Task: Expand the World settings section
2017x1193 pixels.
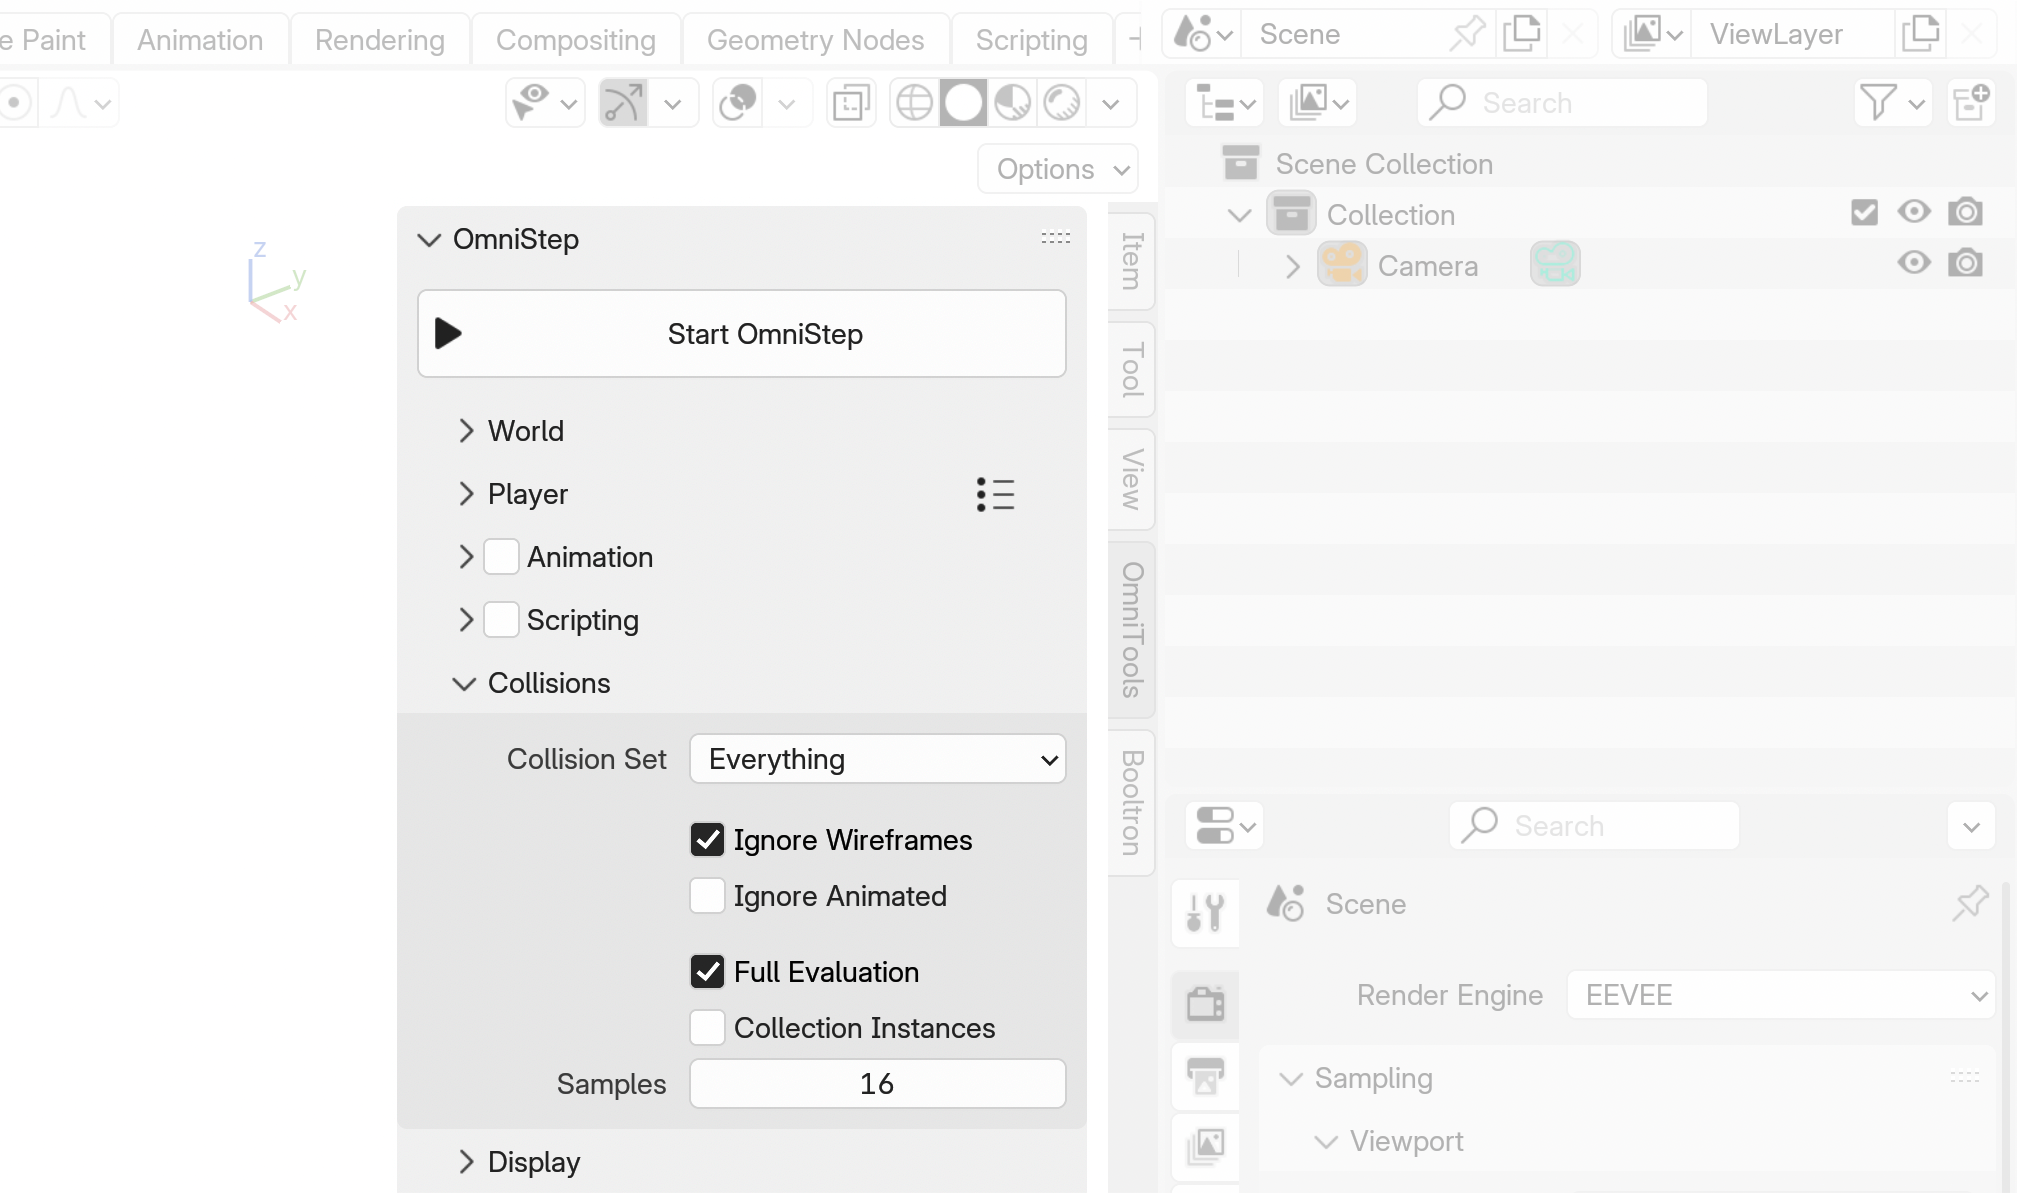Action: click(468, 430)
